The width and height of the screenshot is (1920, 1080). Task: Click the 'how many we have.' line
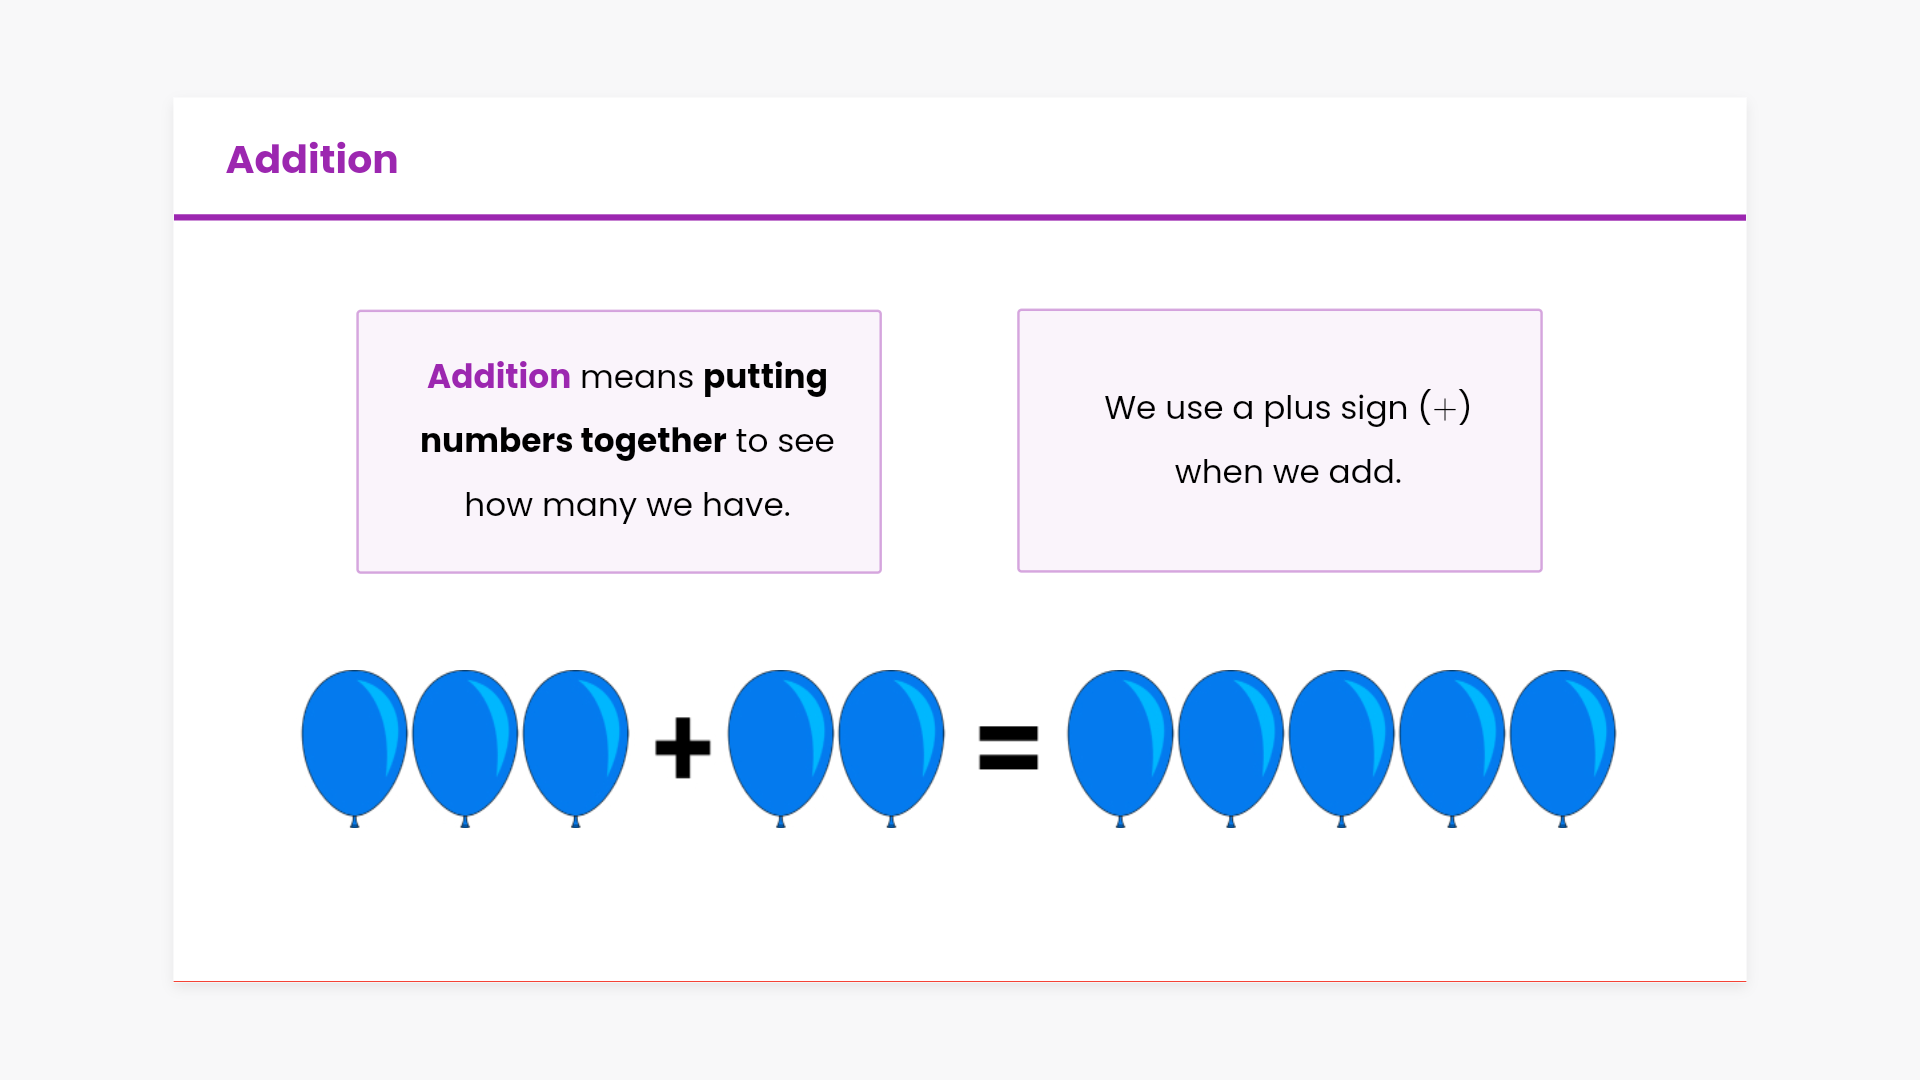point(627,505)
